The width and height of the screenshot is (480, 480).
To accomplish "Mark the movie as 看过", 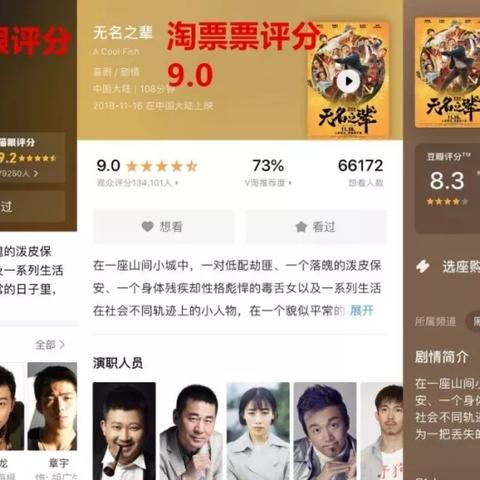I will (316, 227).
